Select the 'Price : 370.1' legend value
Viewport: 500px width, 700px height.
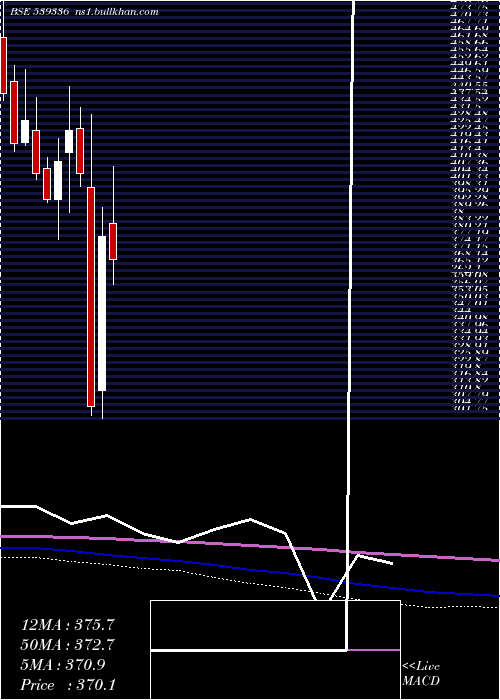pyautogui.click(x=68, y=685)
